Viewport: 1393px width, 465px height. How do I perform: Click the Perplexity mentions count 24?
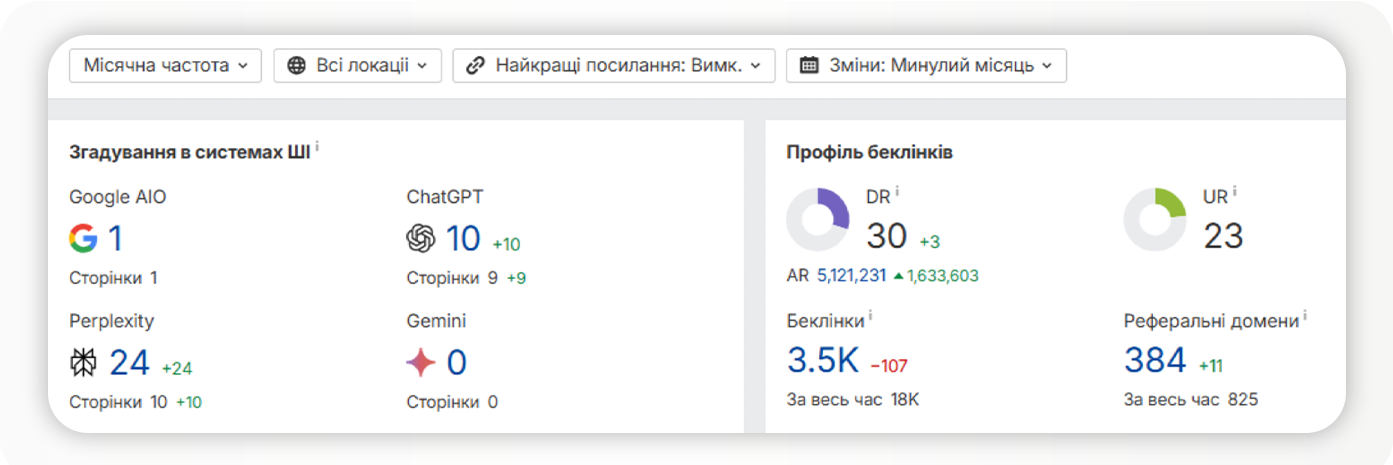[129, 362]
